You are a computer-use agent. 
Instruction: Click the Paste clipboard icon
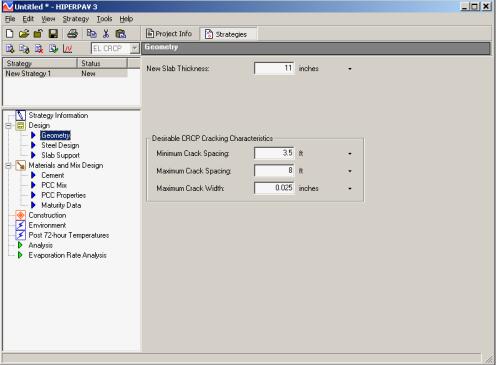coord(121,33)
